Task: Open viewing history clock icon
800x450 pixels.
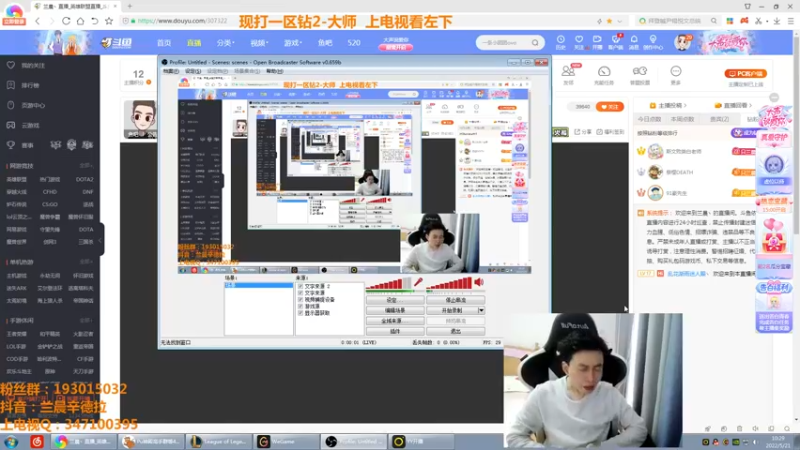Action: [x=561, y=42]
